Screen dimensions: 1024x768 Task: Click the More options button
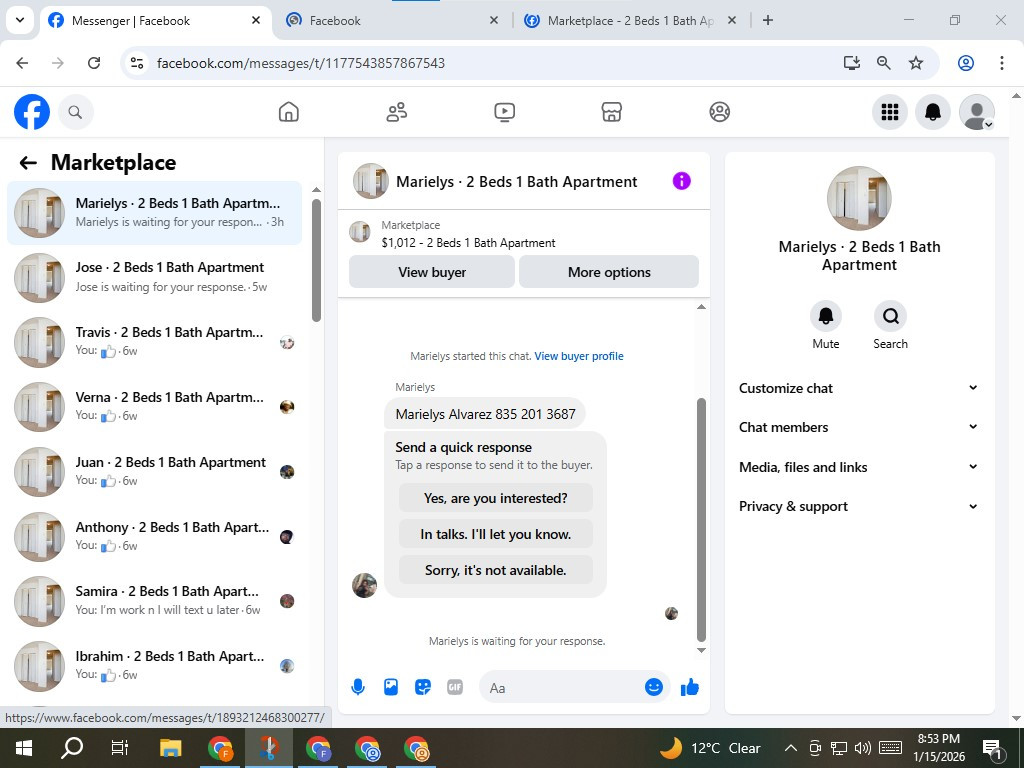[609, 272]
